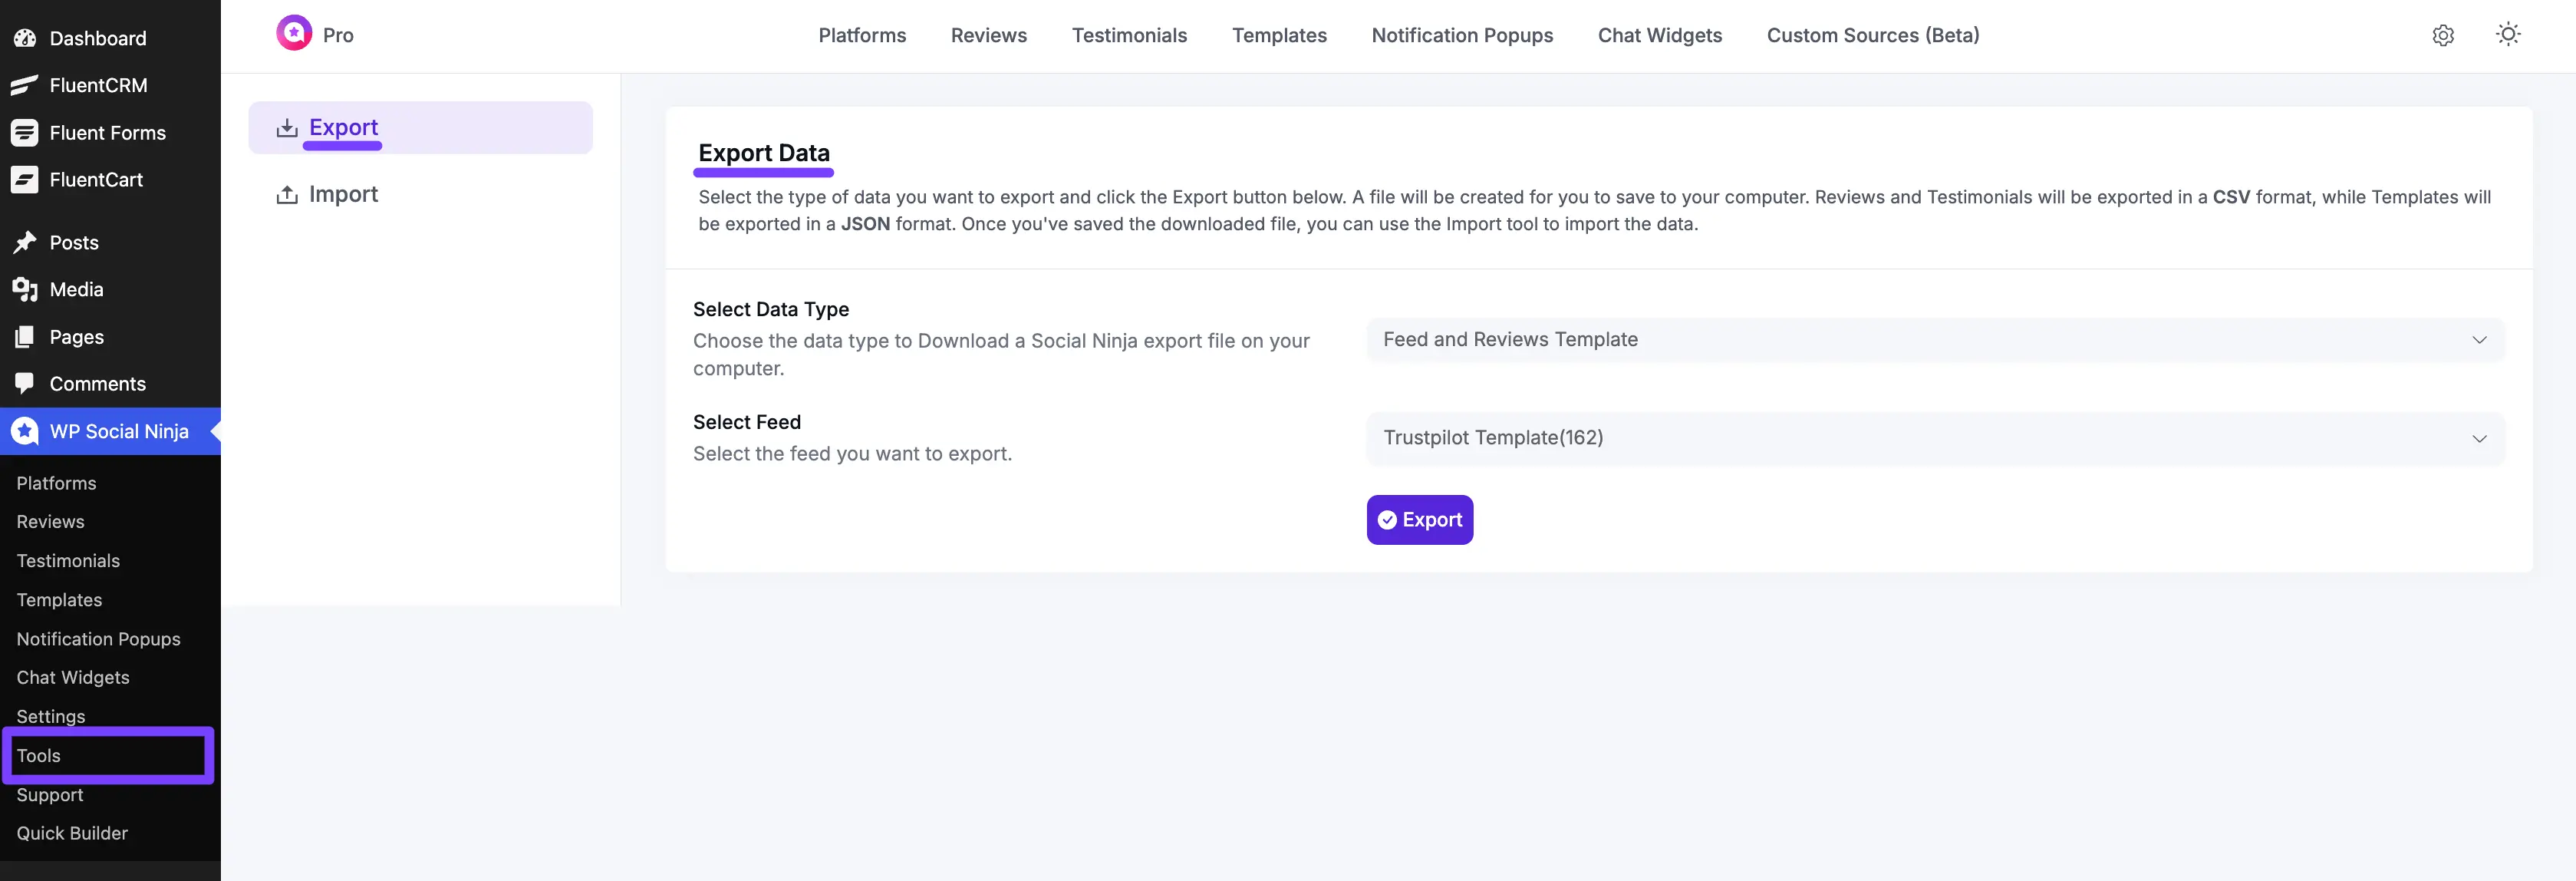
Task: Open the Trustpilot Template feed dropdown
Action: pyautogui.click(x=1934, y=438)
